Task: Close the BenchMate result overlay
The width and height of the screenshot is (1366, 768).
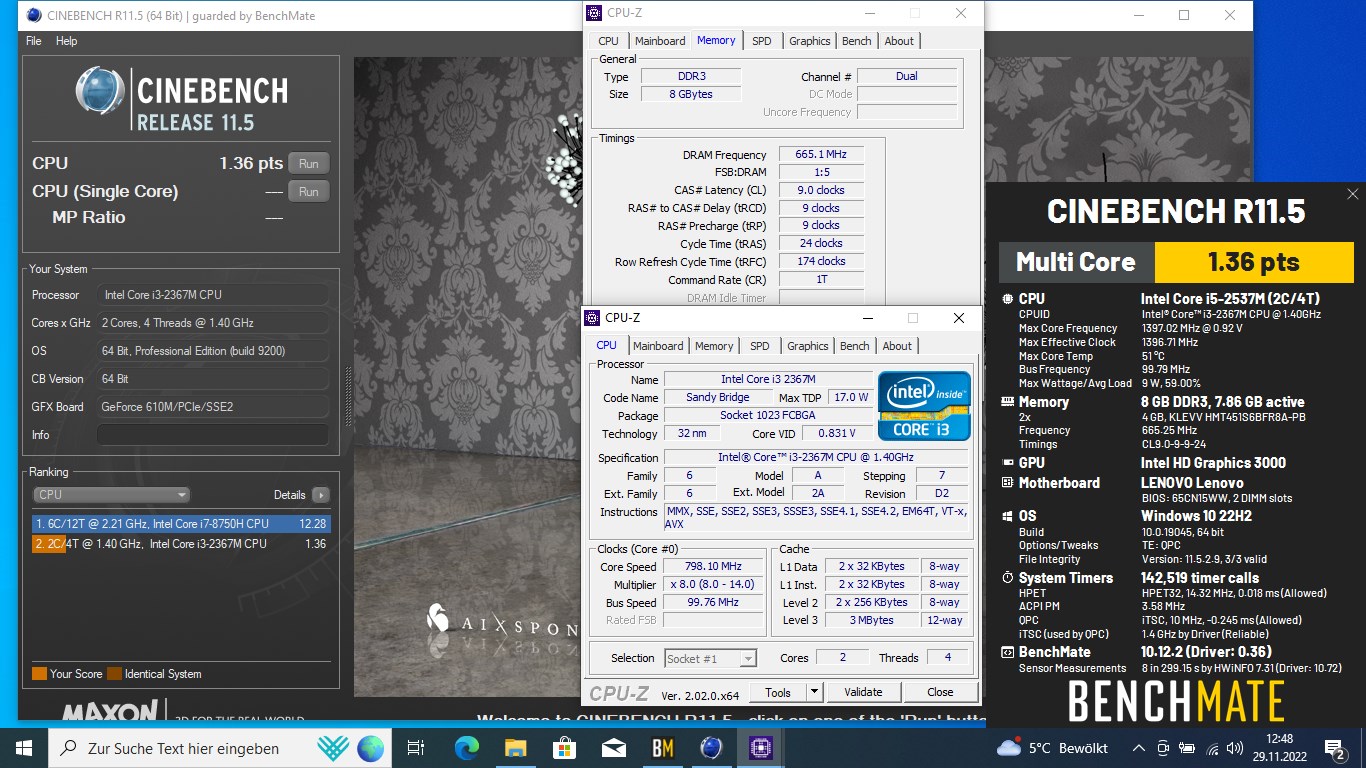Action: tap(1352, 194)
